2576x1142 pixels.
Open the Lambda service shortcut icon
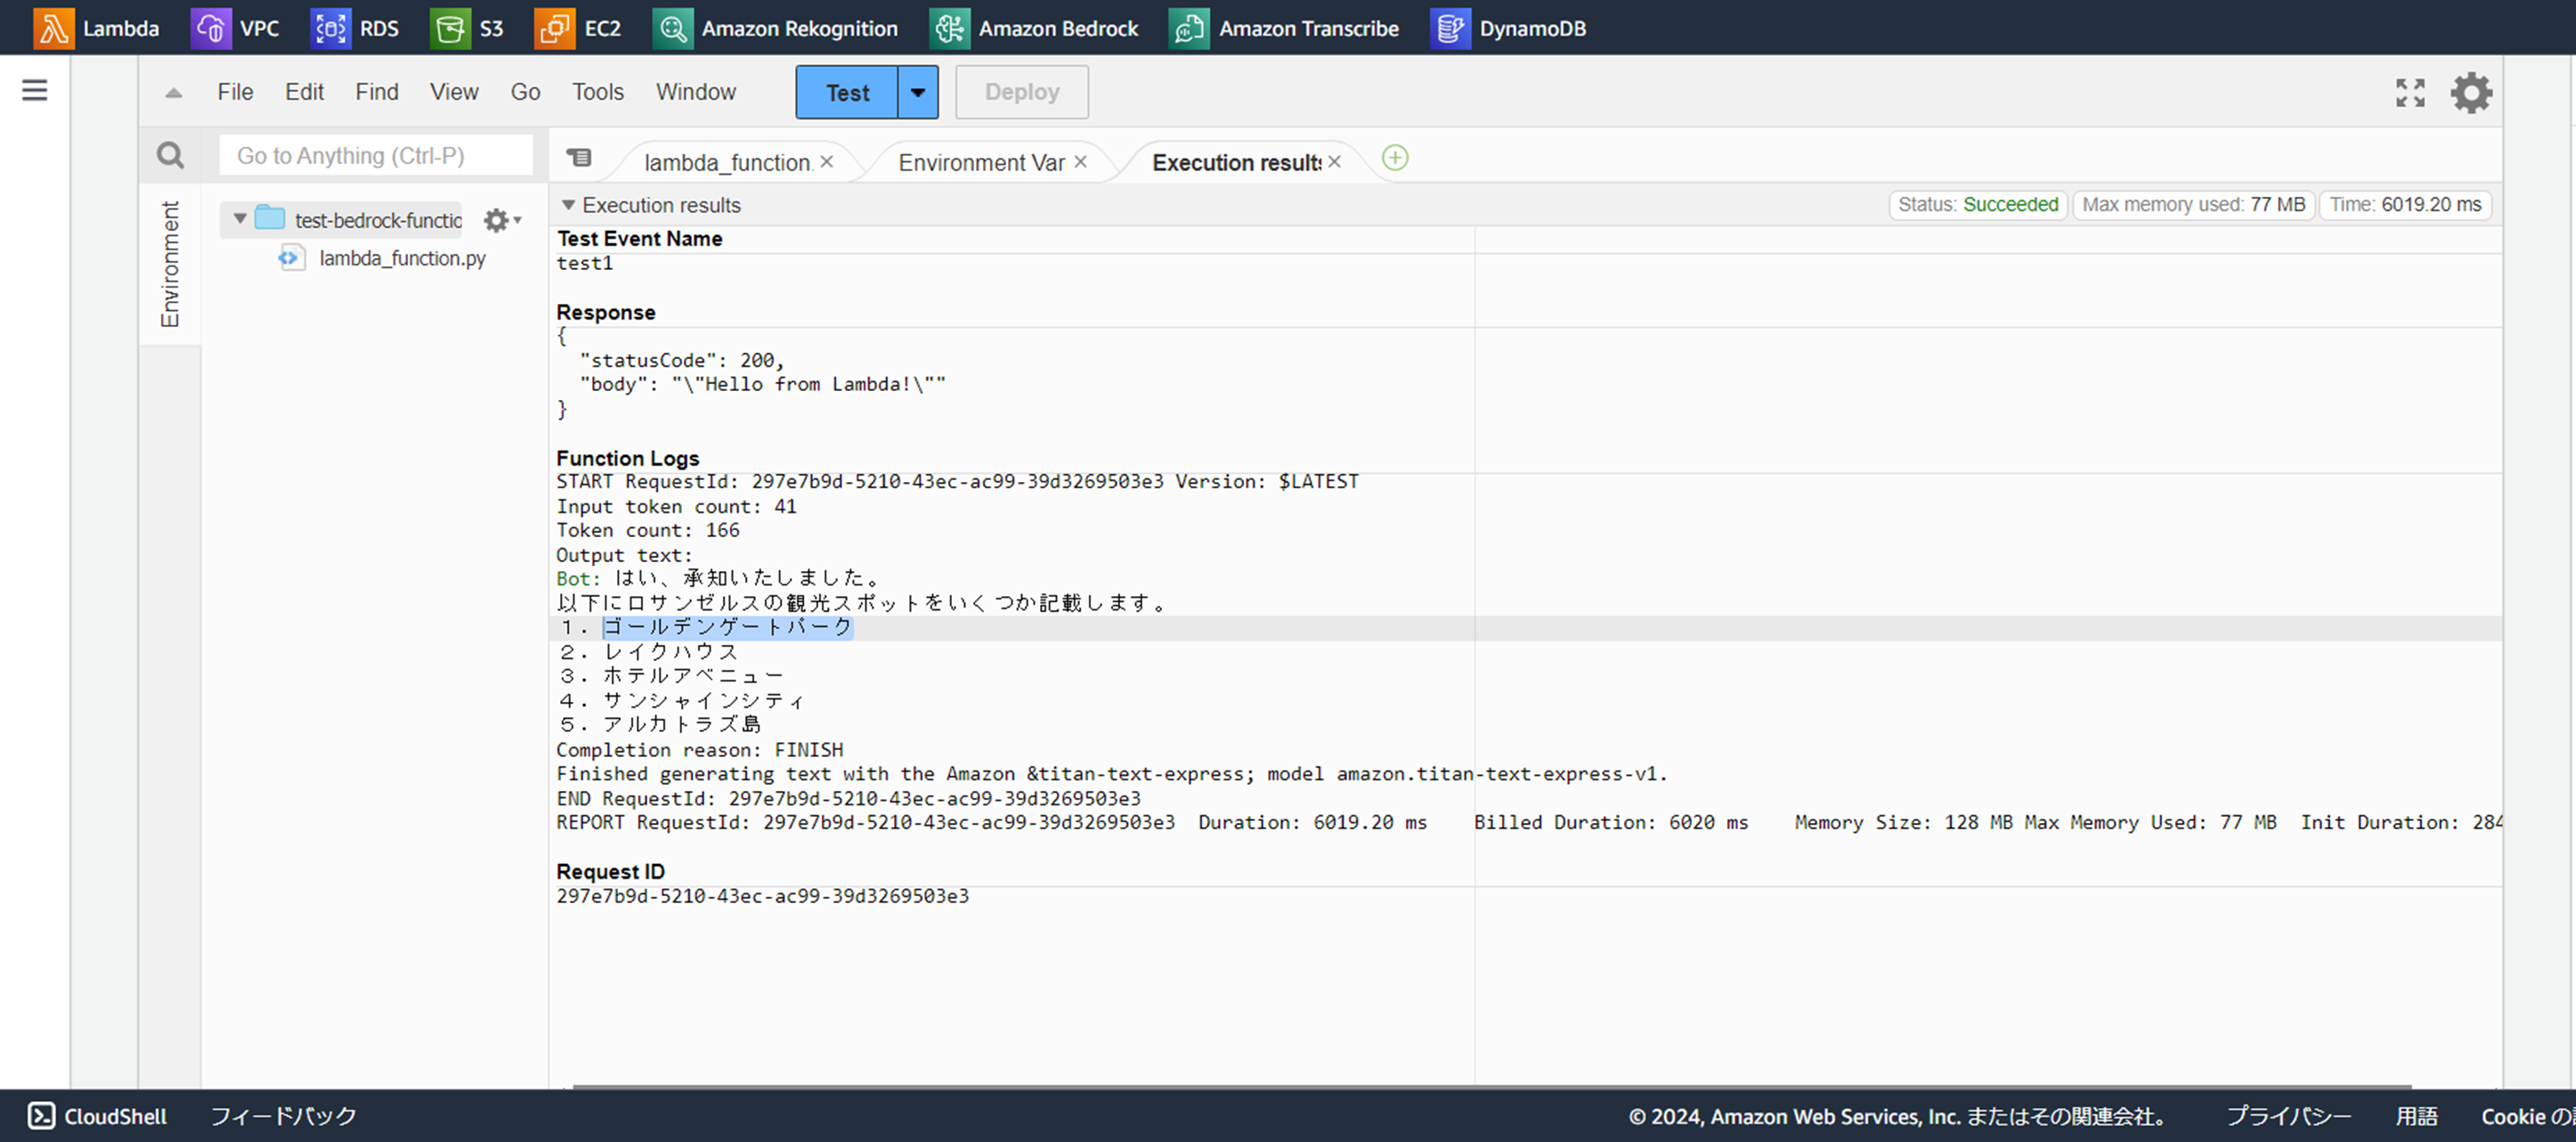pyautogui.click(x=53, y=28)
